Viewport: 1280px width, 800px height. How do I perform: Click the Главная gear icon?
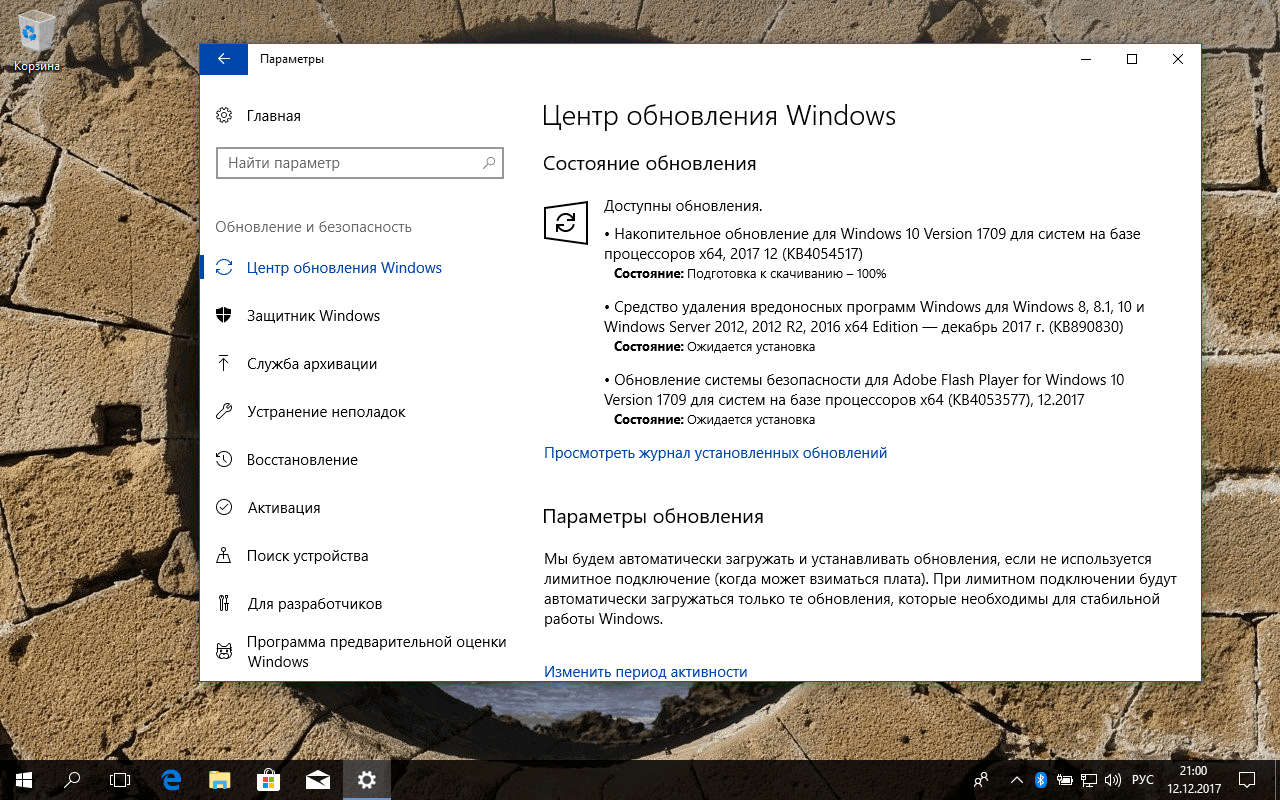click(x=226, y=115)
